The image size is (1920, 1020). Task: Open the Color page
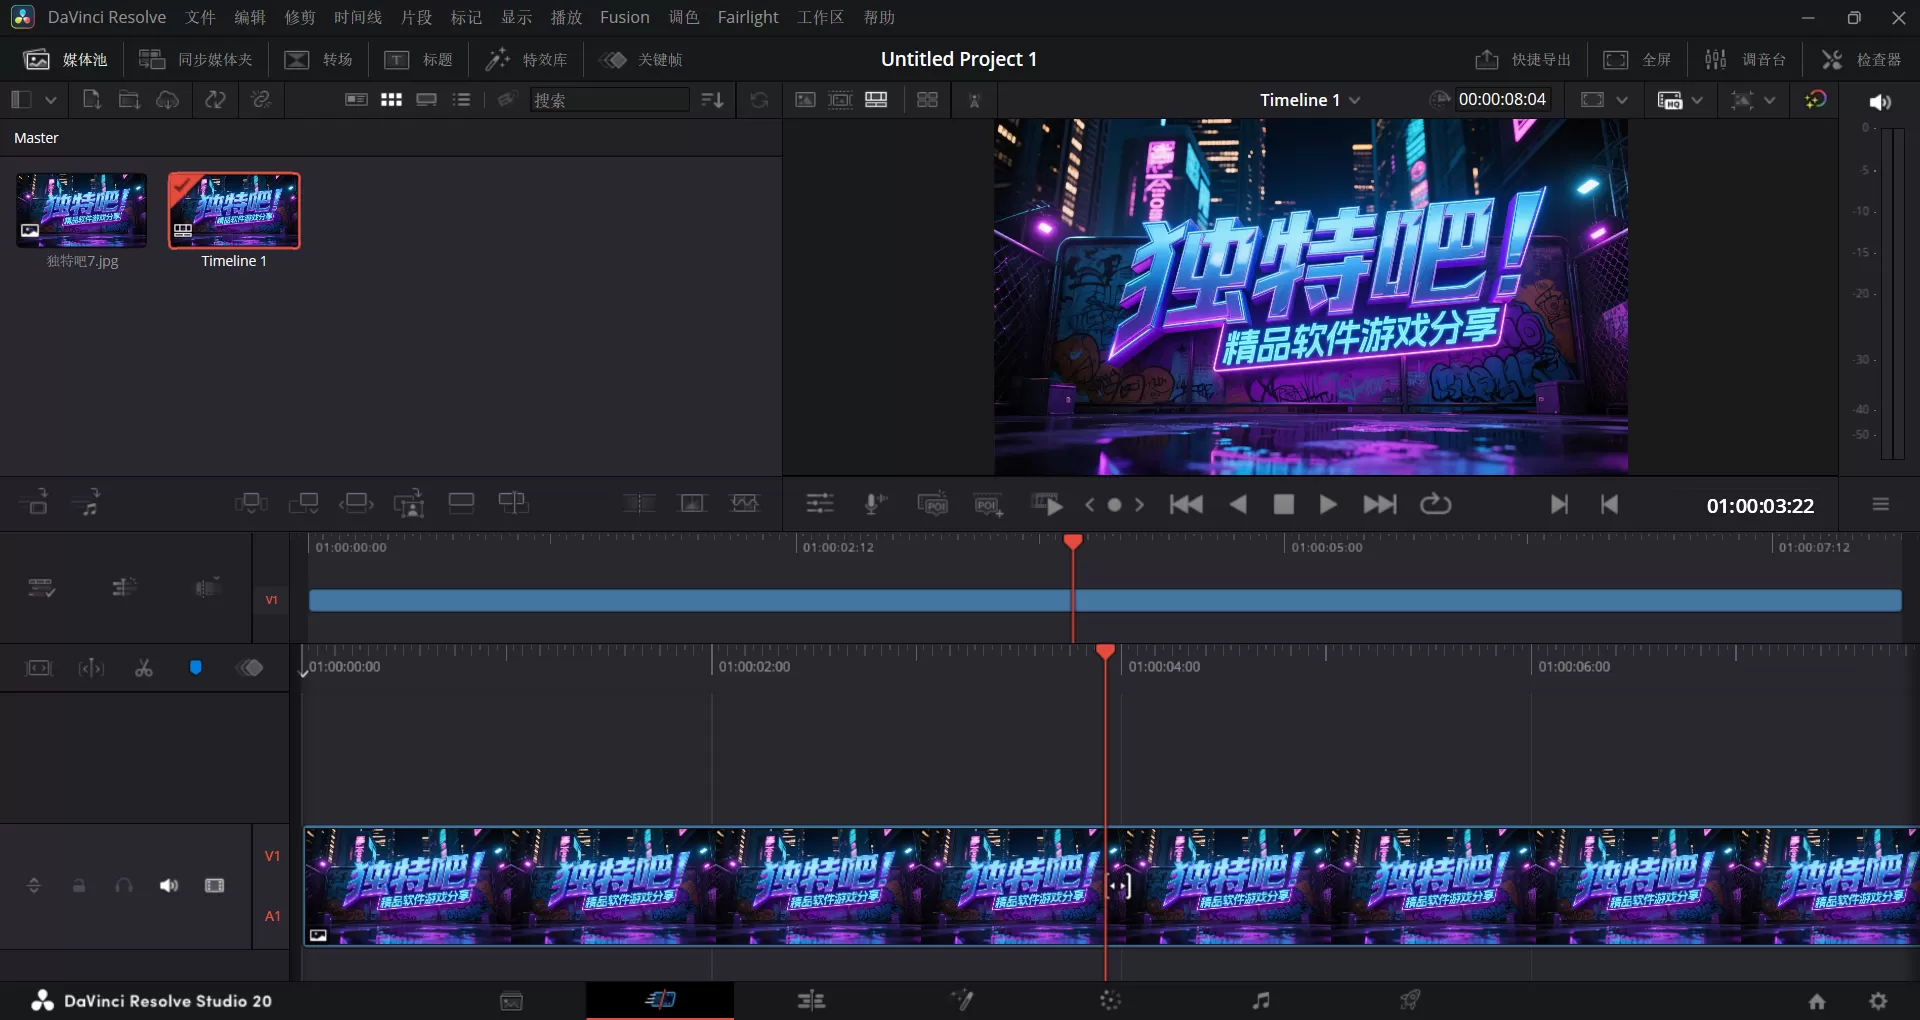[x=1110, y=1000]
